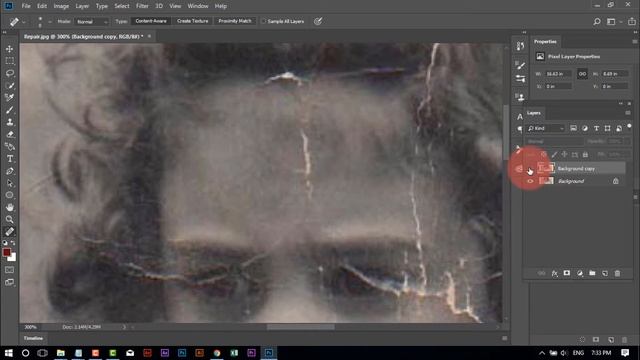The image size is (640, 360).
Task: Toggle type layer filter icon
Action: pyautogui.click(x=596, y=128)
